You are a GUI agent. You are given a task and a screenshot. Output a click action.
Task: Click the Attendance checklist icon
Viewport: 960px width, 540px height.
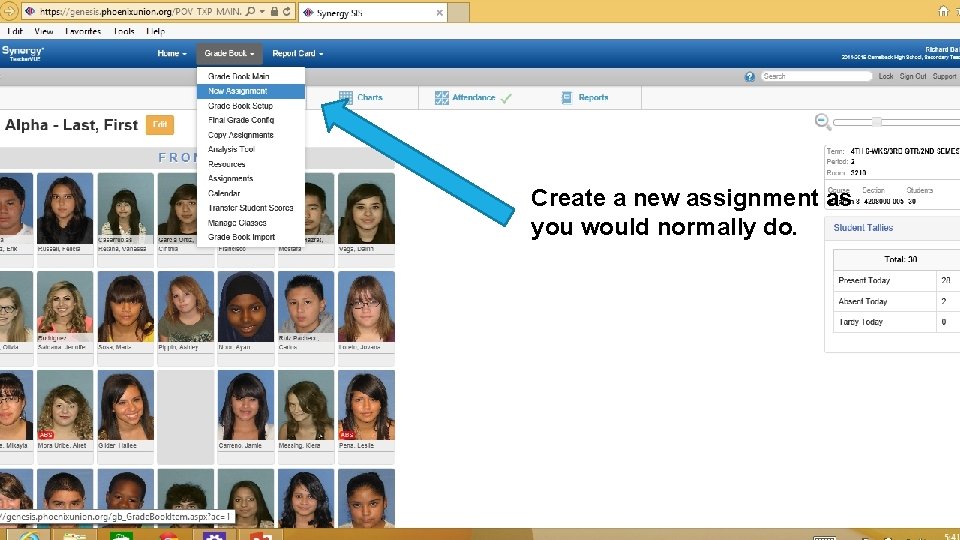(441, 98)
